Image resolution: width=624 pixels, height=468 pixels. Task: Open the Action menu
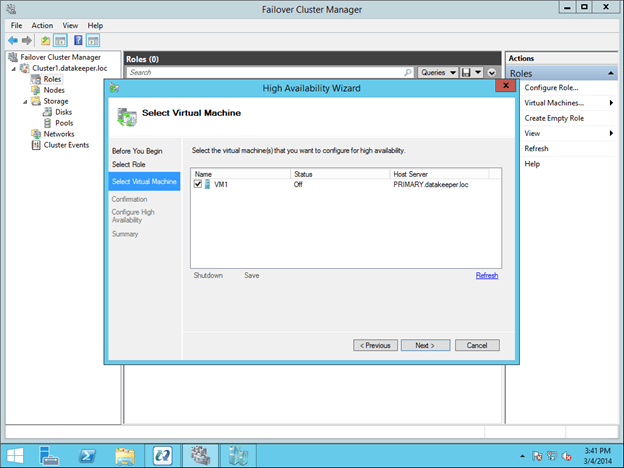pos(42,25)
